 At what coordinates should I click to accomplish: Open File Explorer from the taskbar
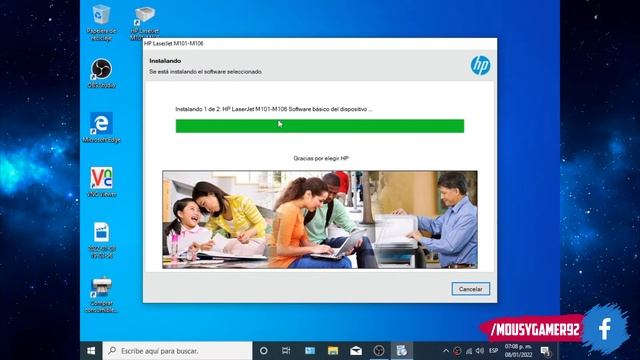coord(333,351)
